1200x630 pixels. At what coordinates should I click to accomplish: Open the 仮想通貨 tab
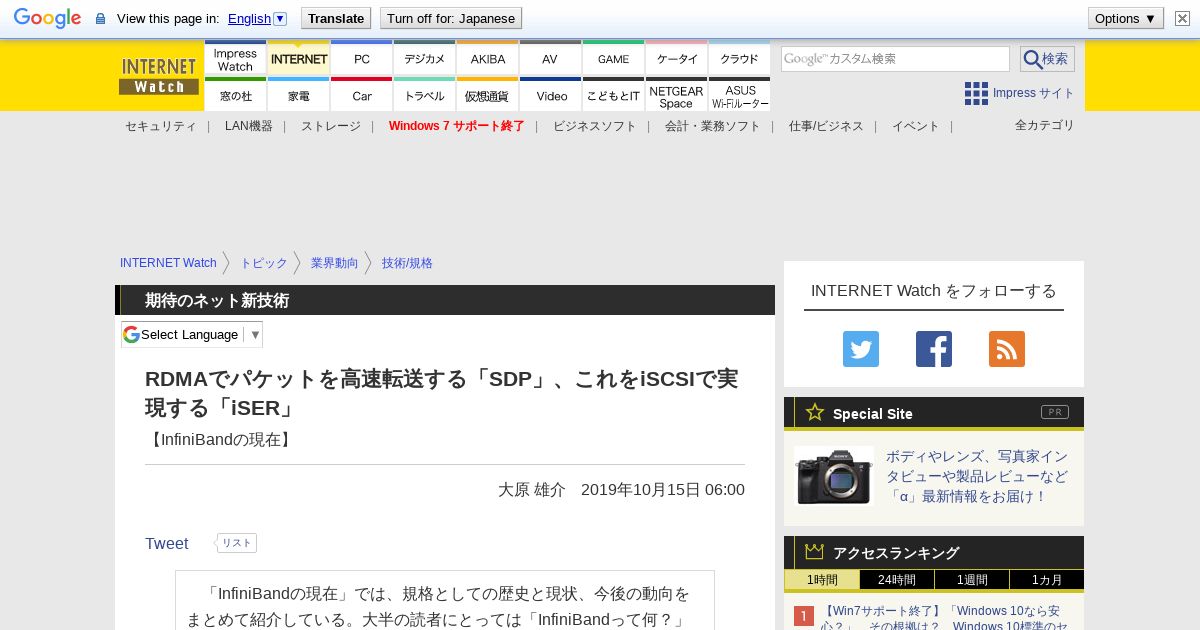click(488, 95)
